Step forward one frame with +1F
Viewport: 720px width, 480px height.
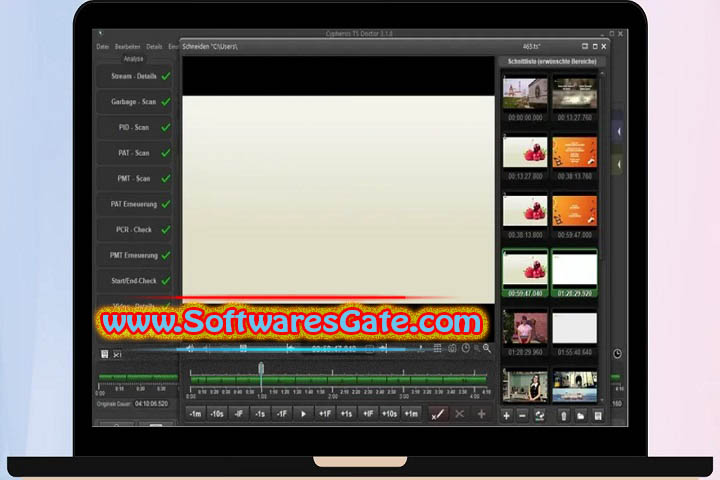(x=325, y=414)
